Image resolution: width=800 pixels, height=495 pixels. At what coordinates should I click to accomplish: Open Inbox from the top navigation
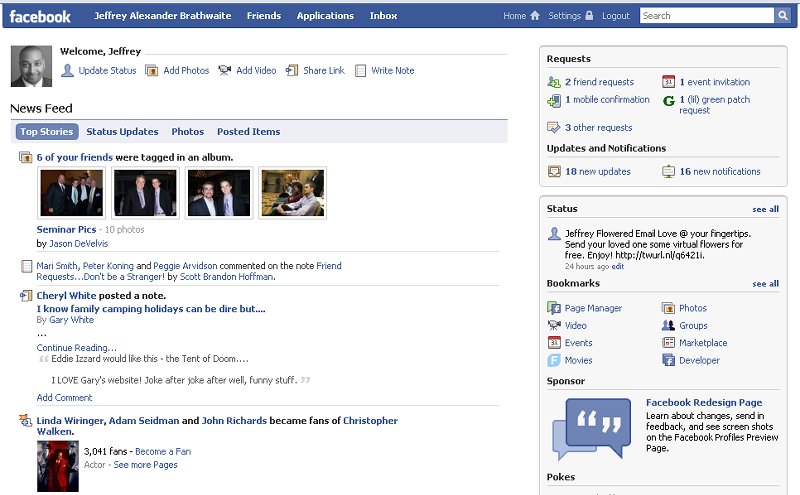click(383, 16)
